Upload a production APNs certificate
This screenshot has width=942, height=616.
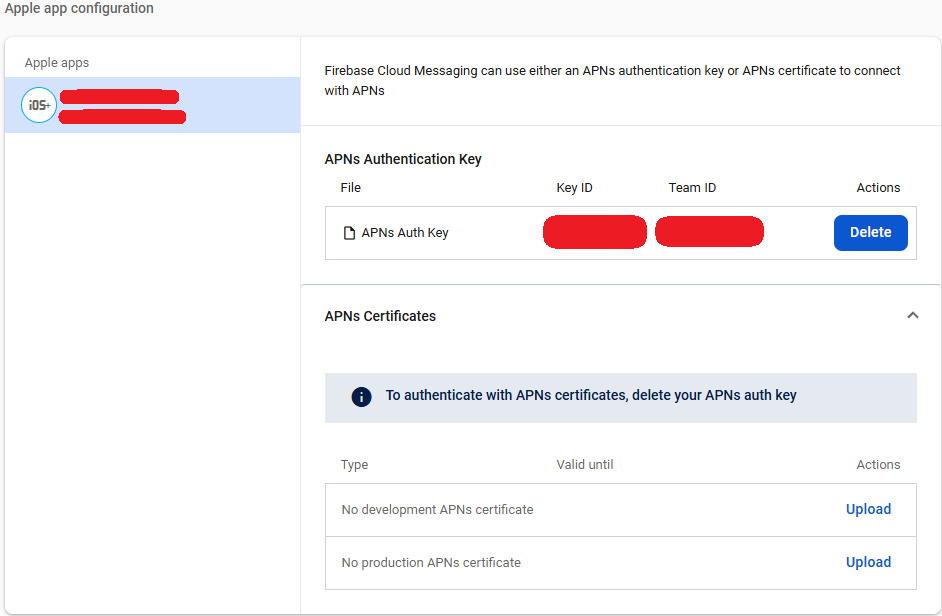[x=868, y=562]
